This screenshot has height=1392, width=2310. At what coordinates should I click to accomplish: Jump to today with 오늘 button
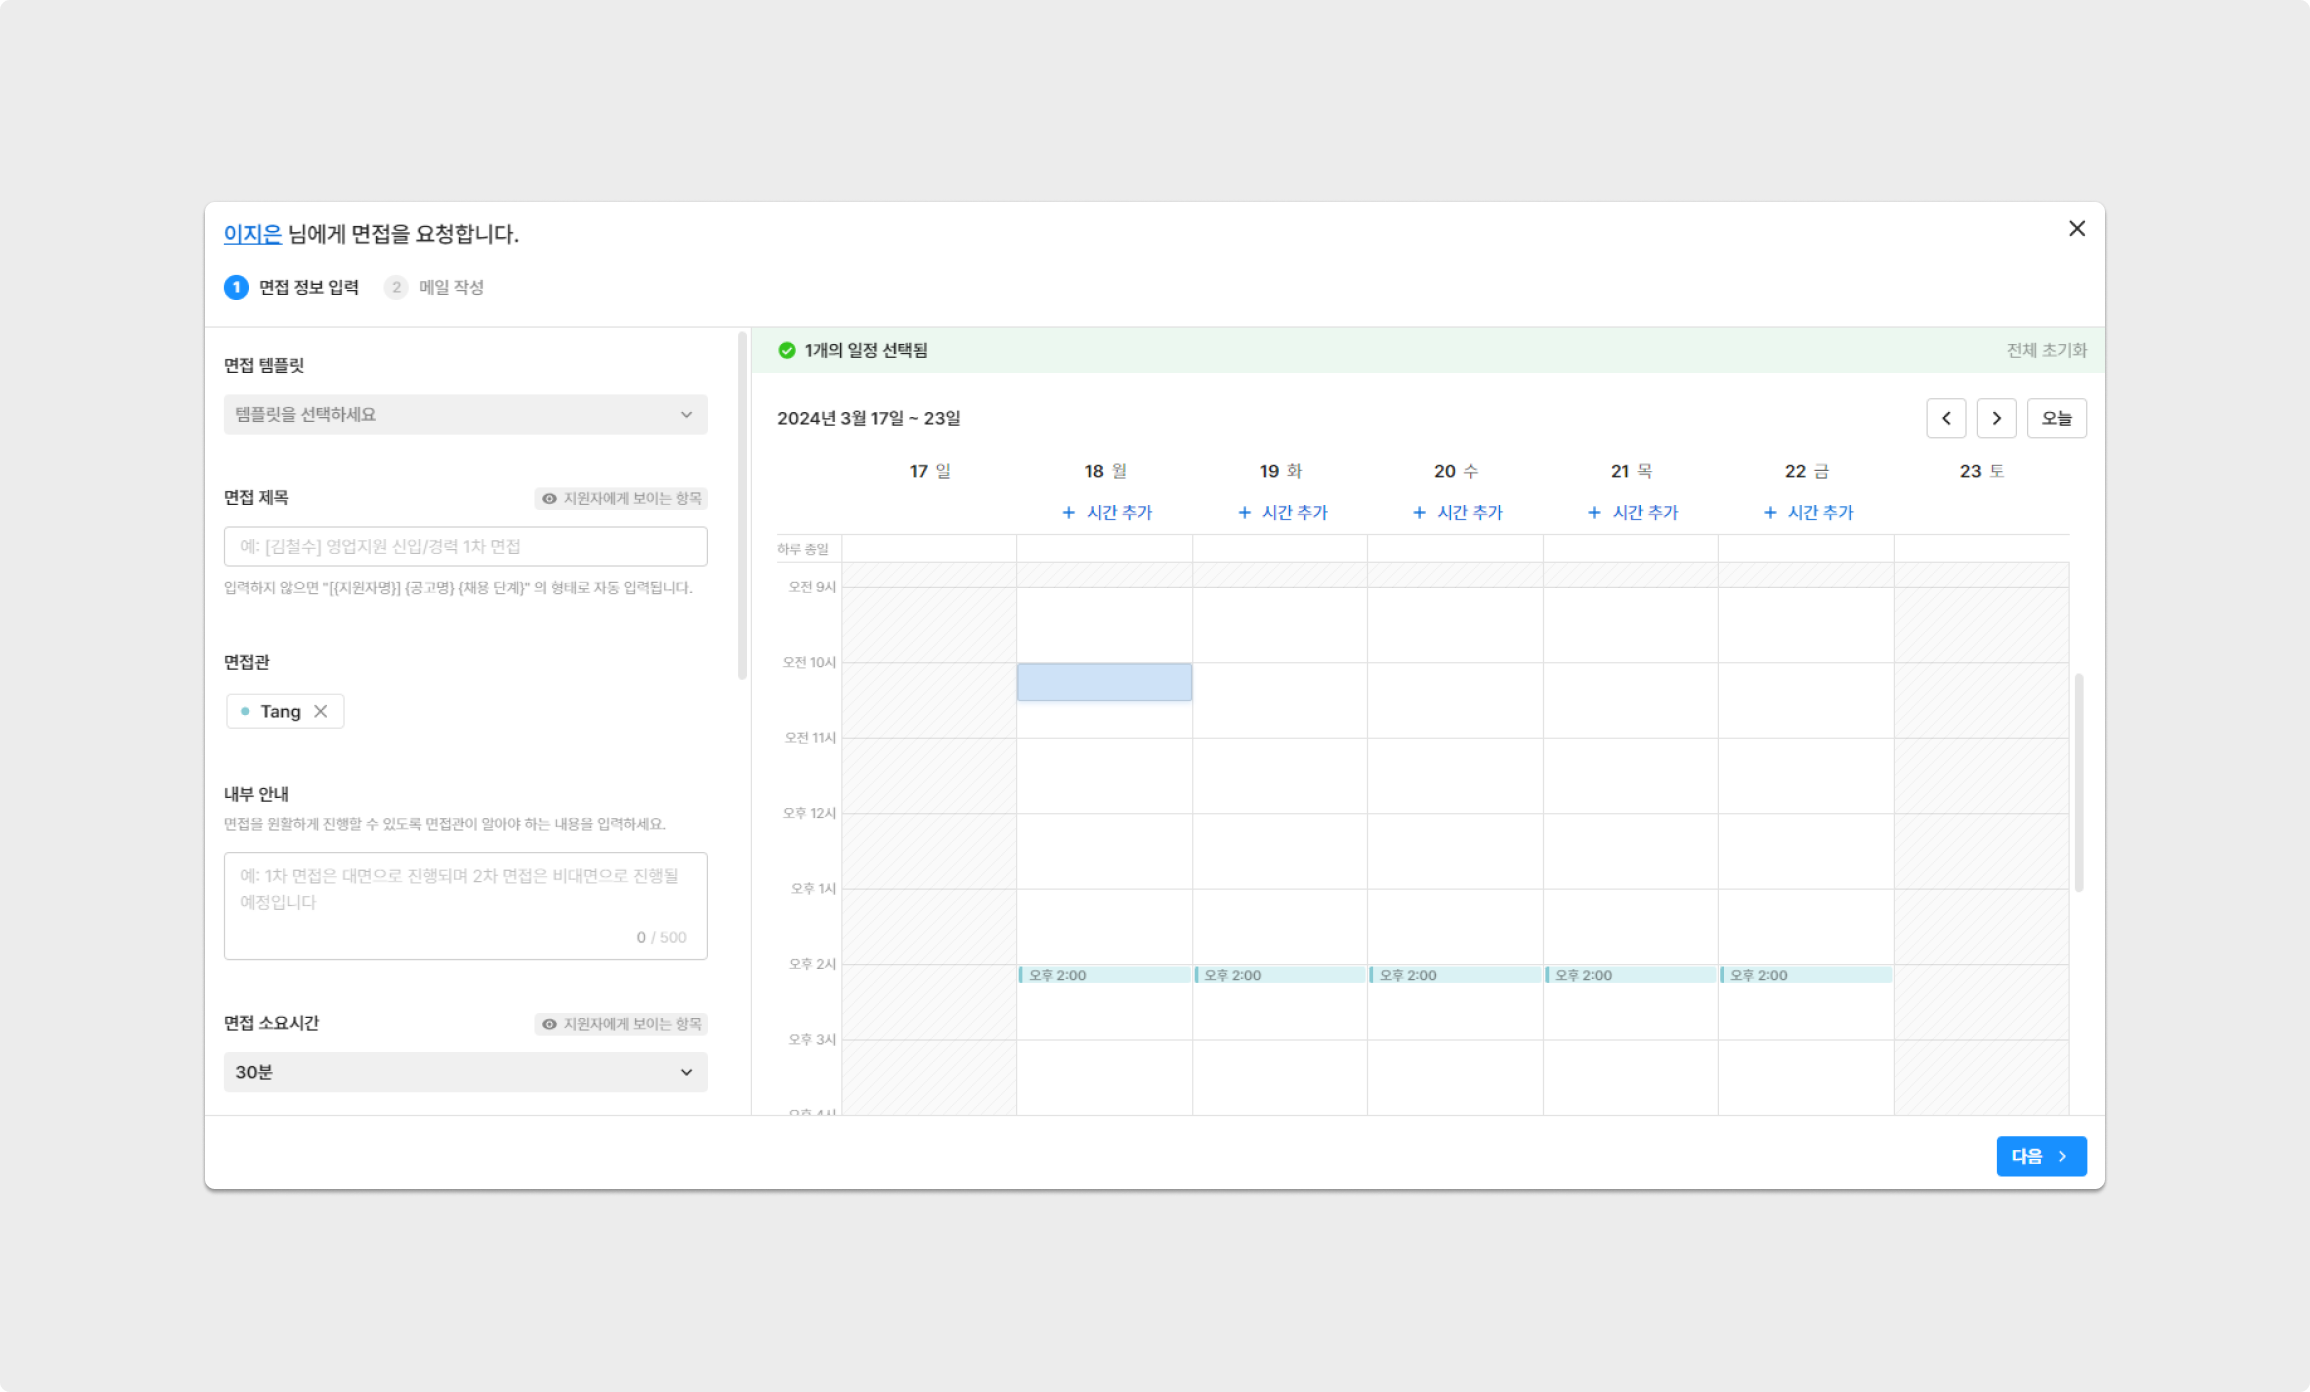coord(2056,418)
